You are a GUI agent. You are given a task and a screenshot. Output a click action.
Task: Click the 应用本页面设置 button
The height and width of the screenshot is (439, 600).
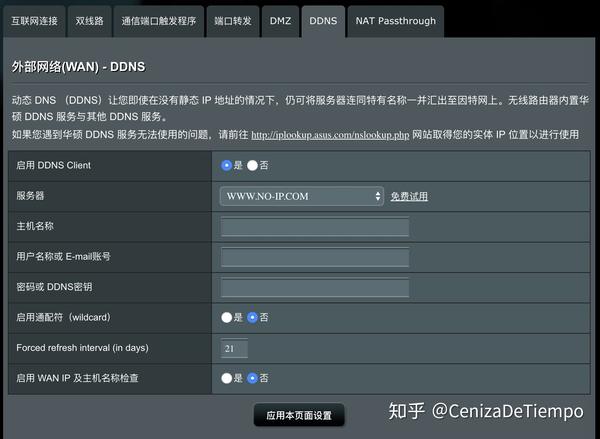point(299,415)
